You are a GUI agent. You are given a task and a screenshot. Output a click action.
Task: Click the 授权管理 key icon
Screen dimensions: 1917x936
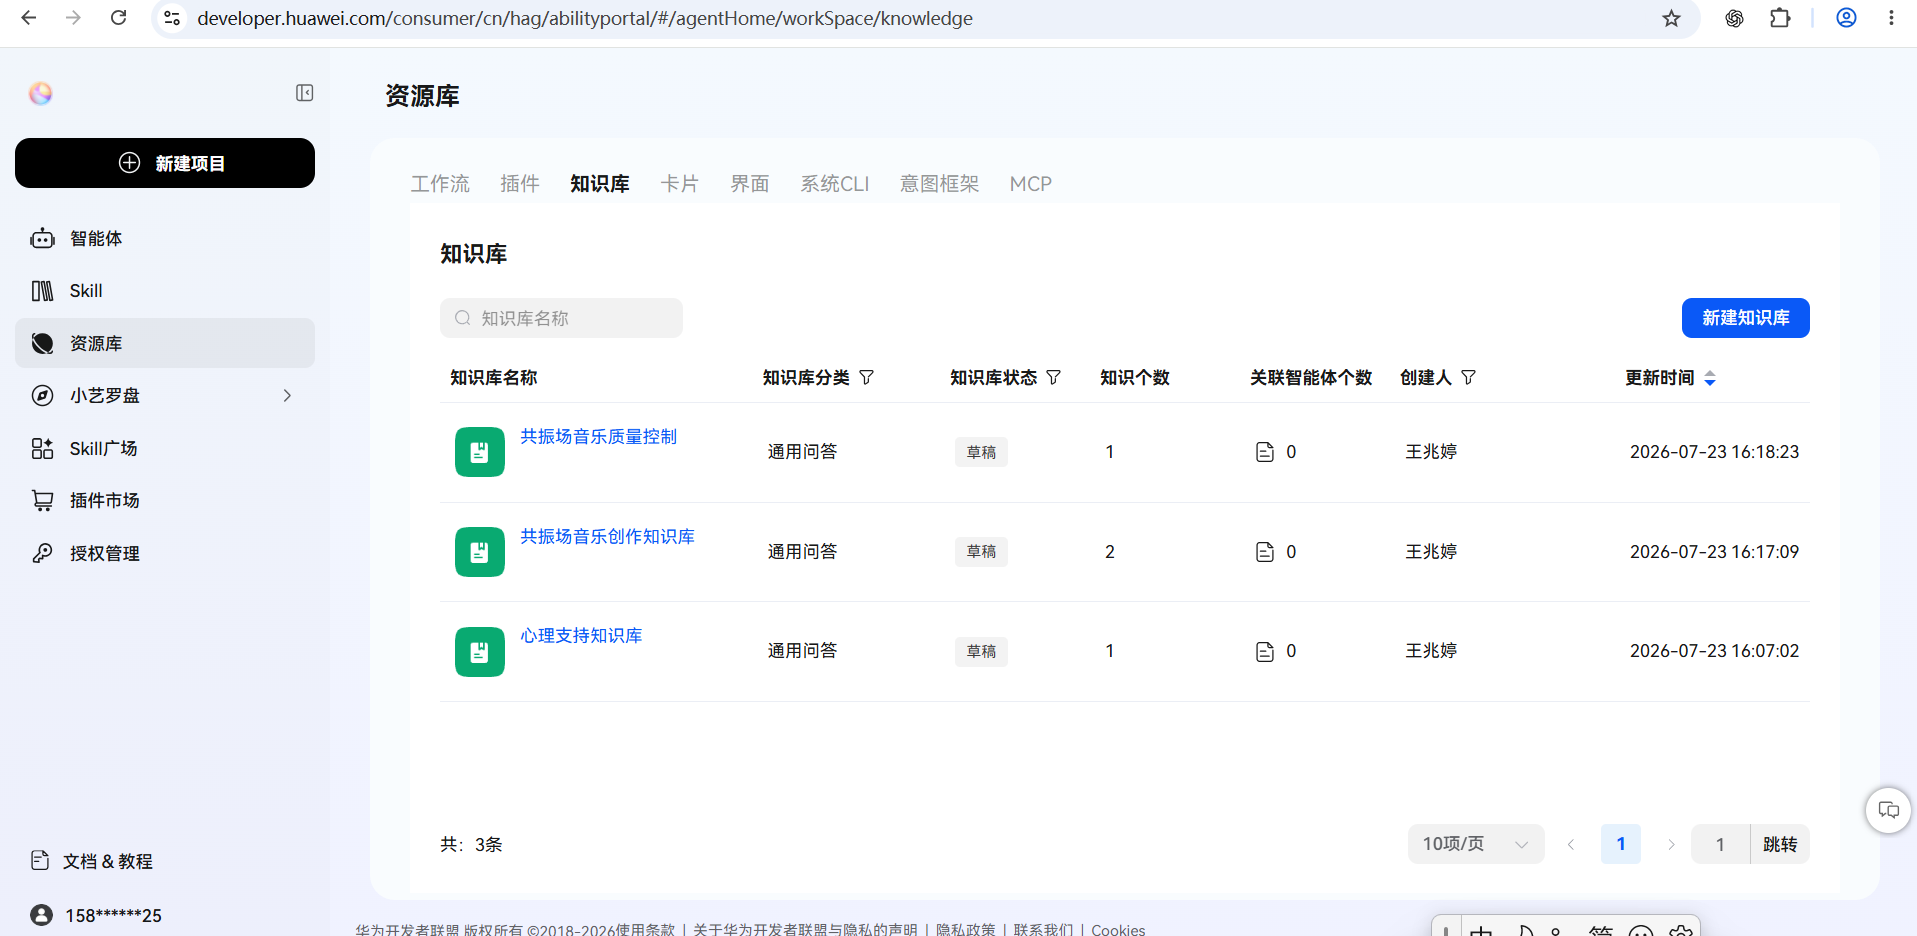click(x=42, y=553)
